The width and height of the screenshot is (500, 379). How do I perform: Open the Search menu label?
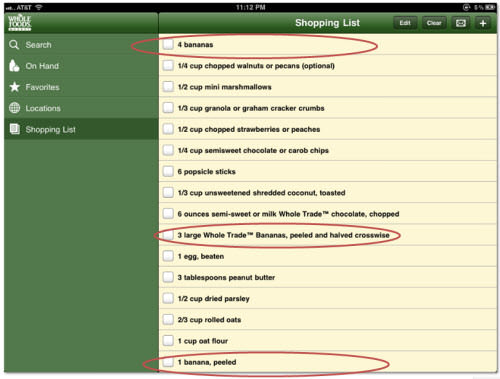(39, 45)
